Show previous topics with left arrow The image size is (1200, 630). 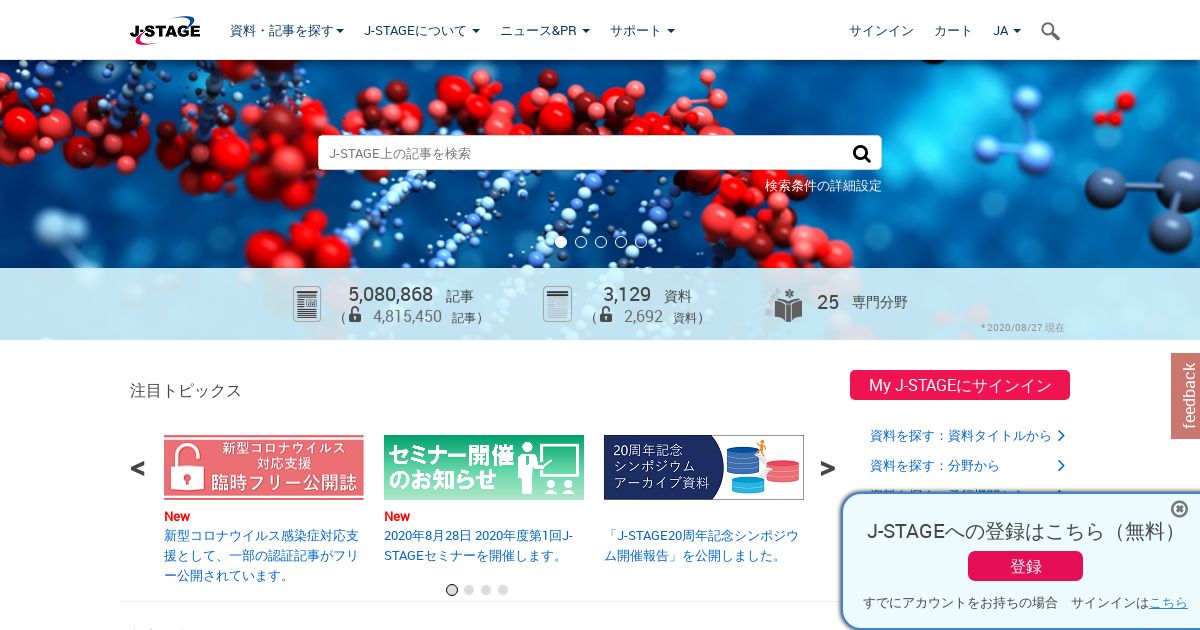coord(138,468)
